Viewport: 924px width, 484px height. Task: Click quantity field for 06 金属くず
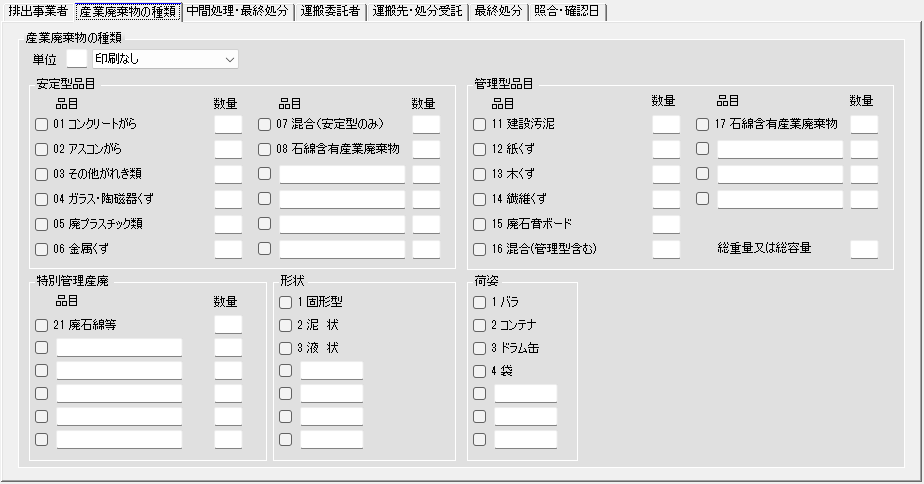(228, 249)
